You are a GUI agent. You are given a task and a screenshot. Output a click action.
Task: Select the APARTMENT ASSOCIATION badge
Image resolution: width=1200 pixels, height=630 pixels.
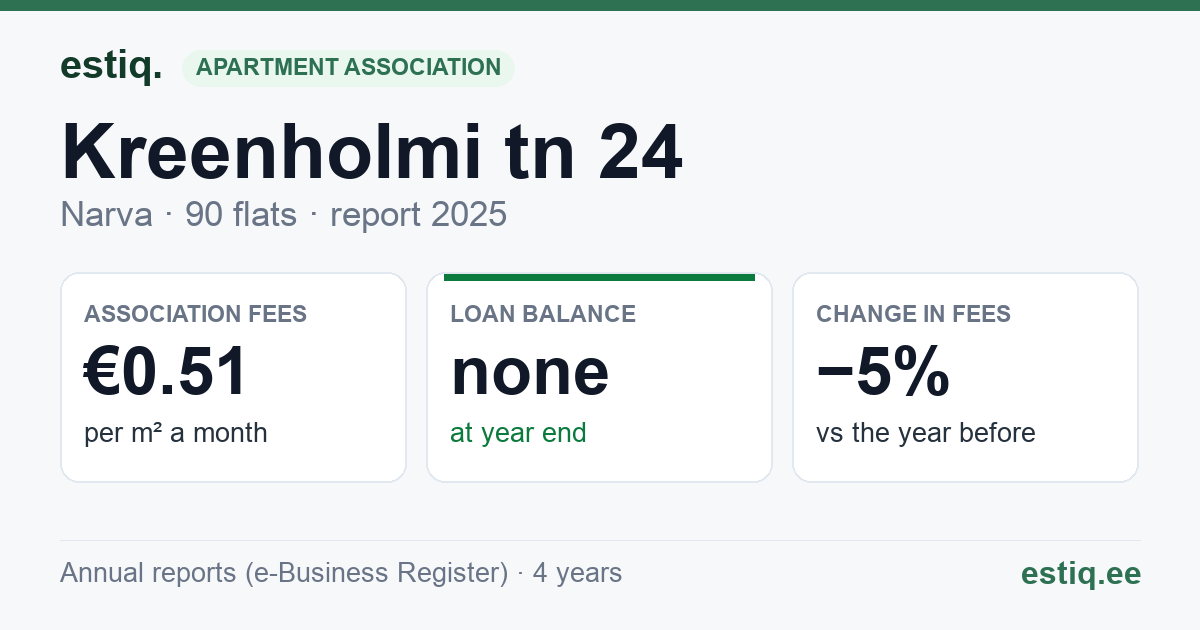[348, 68]
